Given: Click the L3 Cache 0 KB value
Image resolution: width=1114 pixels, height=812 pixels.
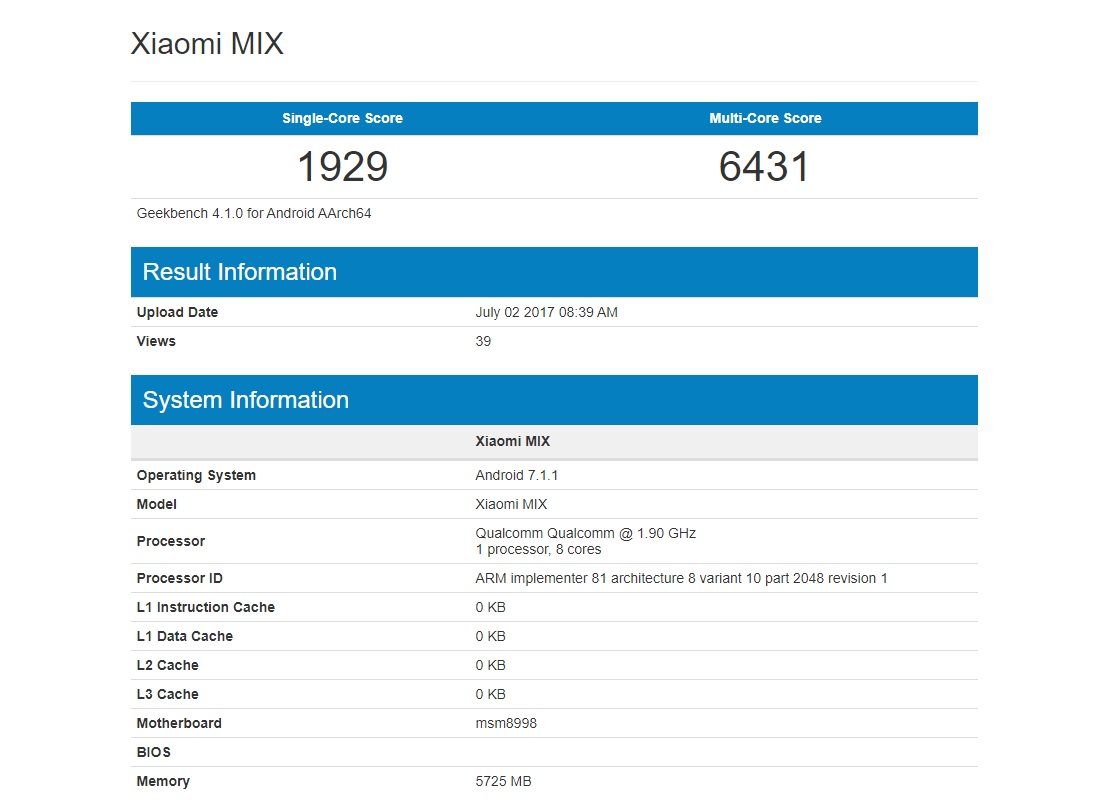Looking at the screenshot, I should (x=490, y=695).
